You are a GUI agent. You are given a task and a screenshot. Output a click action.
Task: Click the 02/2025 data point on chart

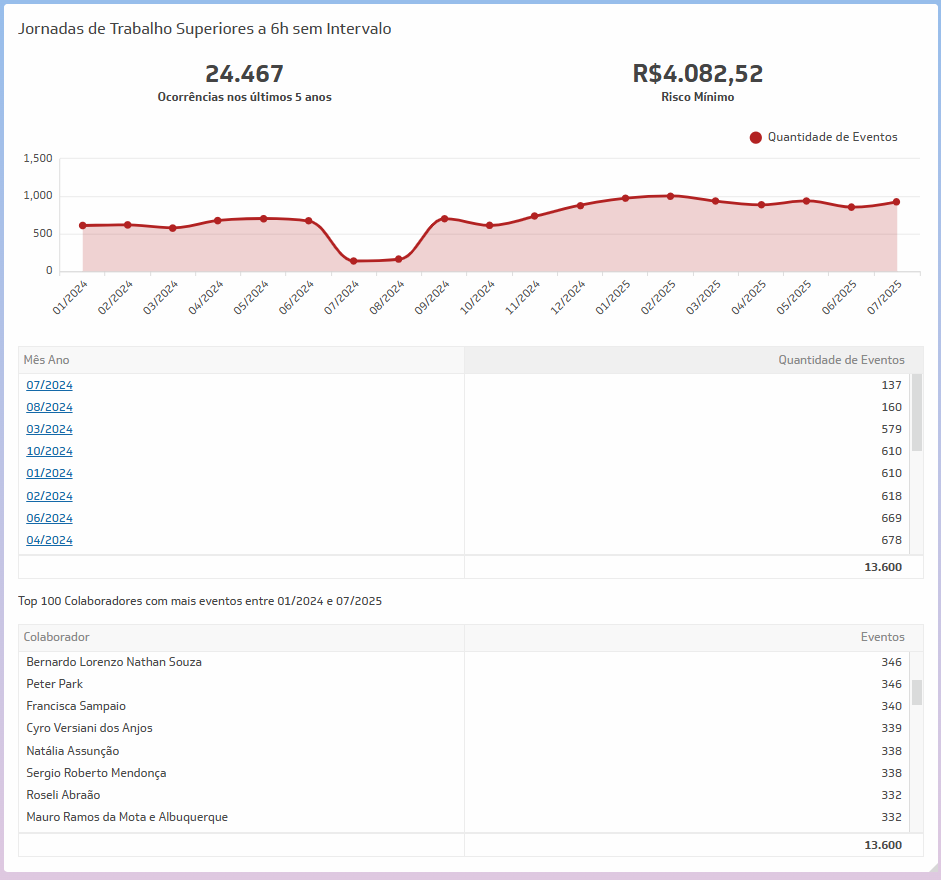pyautogui.click(x=670, y=196)
